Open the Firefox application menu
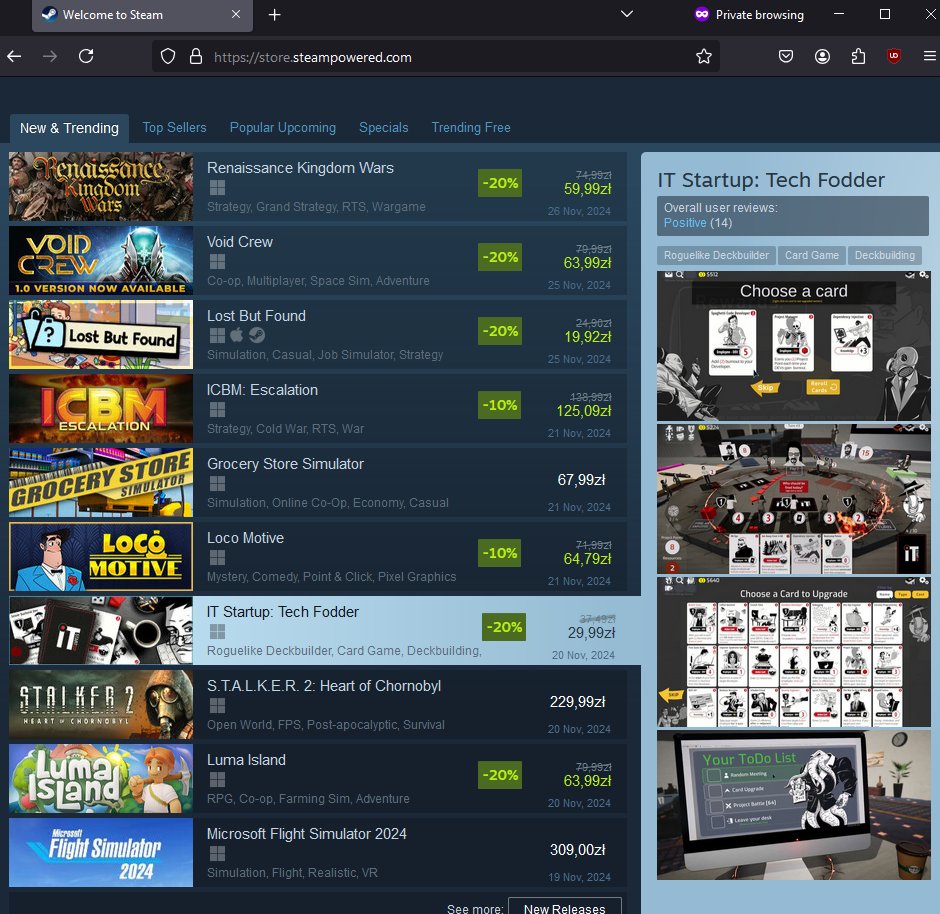The image size is (940, 914). point(929,56)
